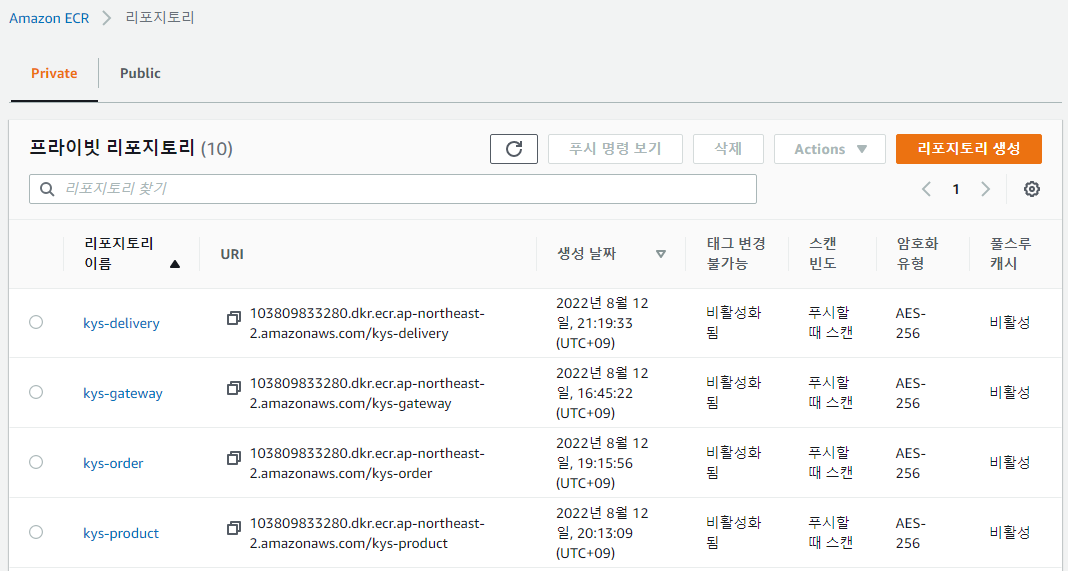
Task: Open table preferences gear icon
Action: (1032, 189)
